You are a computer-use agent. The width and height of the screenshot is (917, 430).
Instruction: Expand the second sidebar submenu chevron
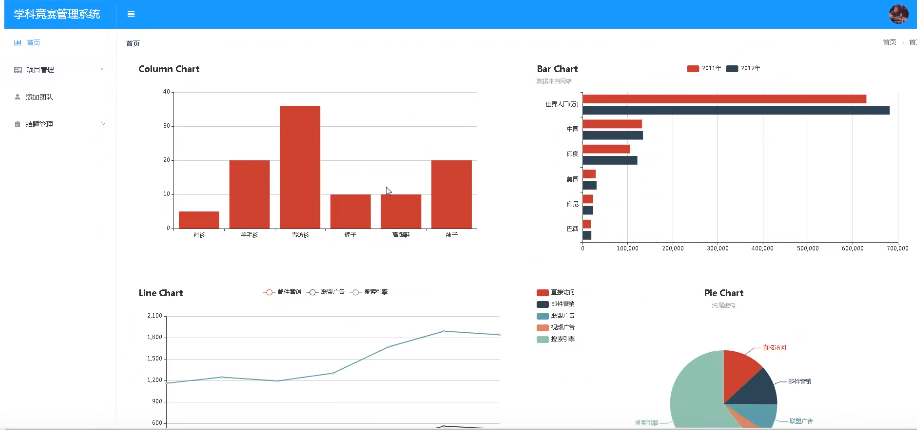[x=102, y=70]
